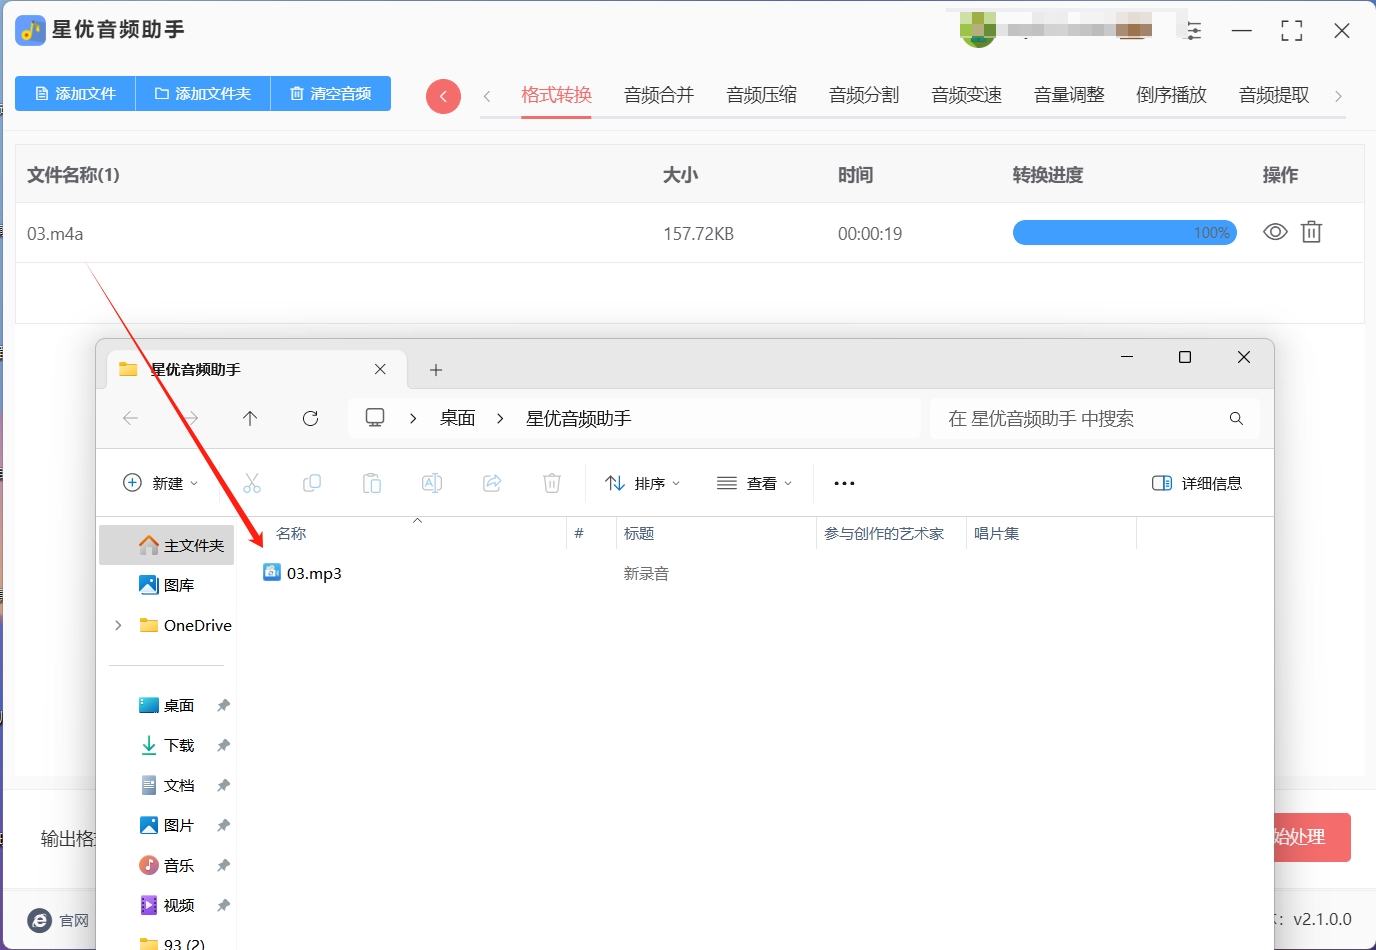Click the 参与创作的艺术家 column header

(884, 534)
